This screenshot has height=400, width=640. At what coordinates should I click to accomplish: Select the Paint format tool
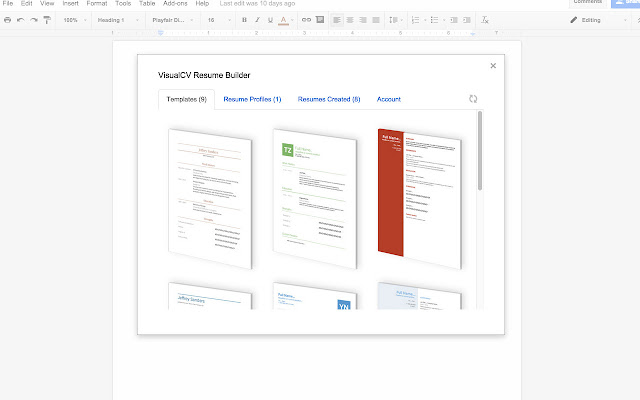pos(47,20)
